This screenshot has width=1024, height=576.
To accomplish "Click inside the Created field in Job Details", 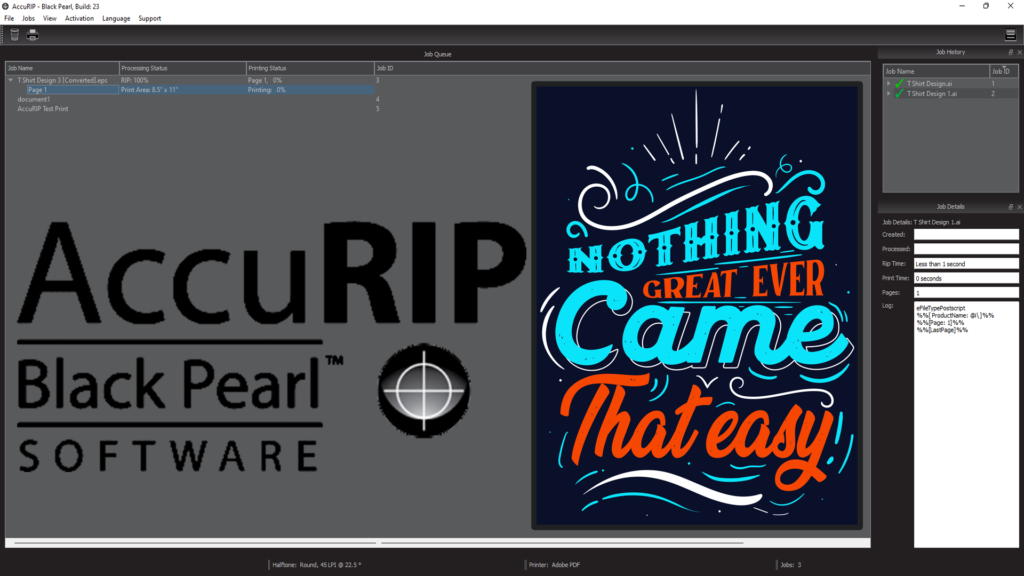I will click(x=967, y=233).
